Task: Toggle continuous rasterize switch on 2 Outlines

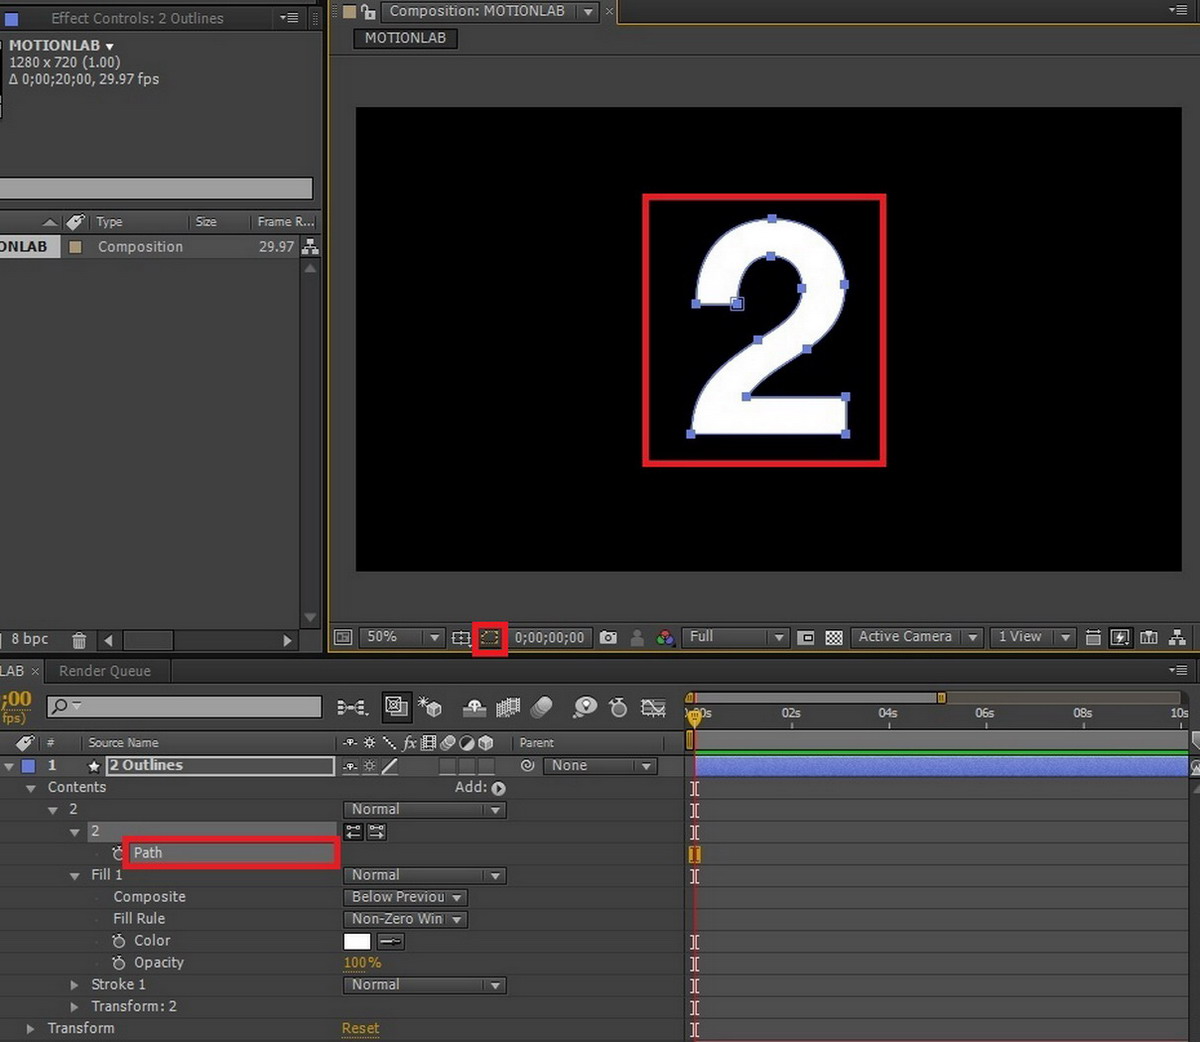Action: [370, 766]
